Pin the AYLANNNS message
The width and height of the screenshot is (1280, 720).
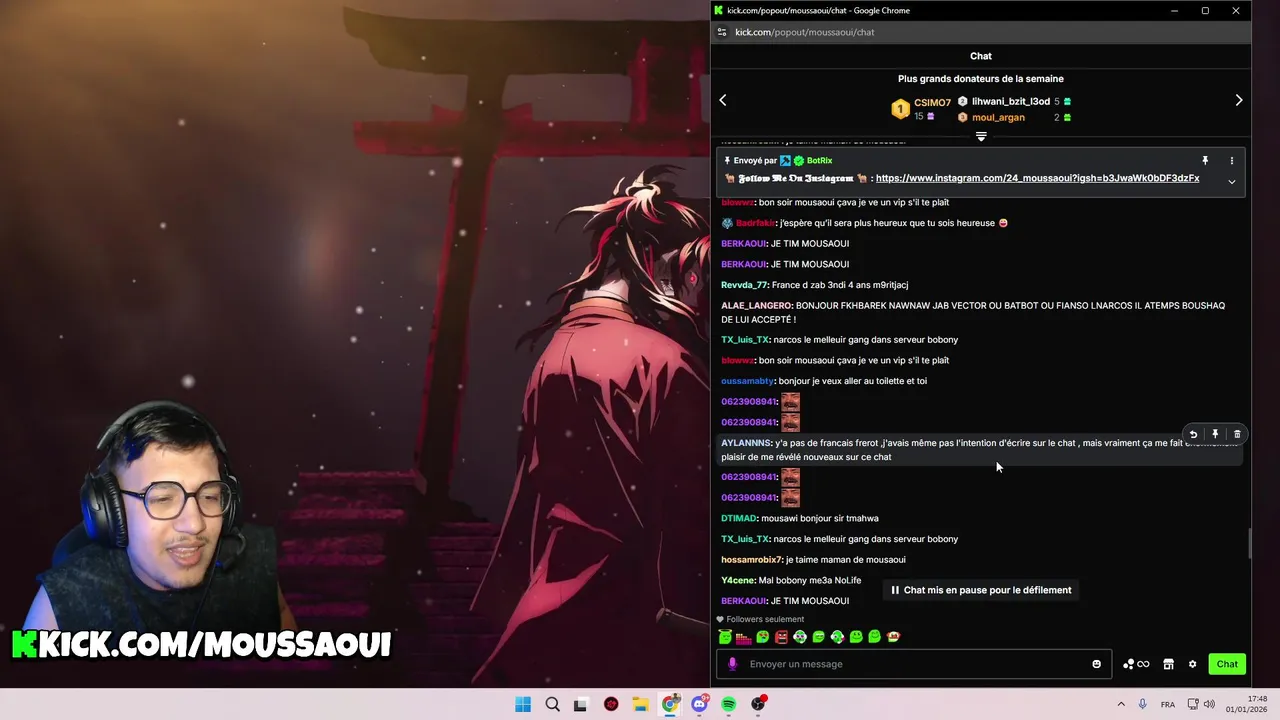(1215, 434)
